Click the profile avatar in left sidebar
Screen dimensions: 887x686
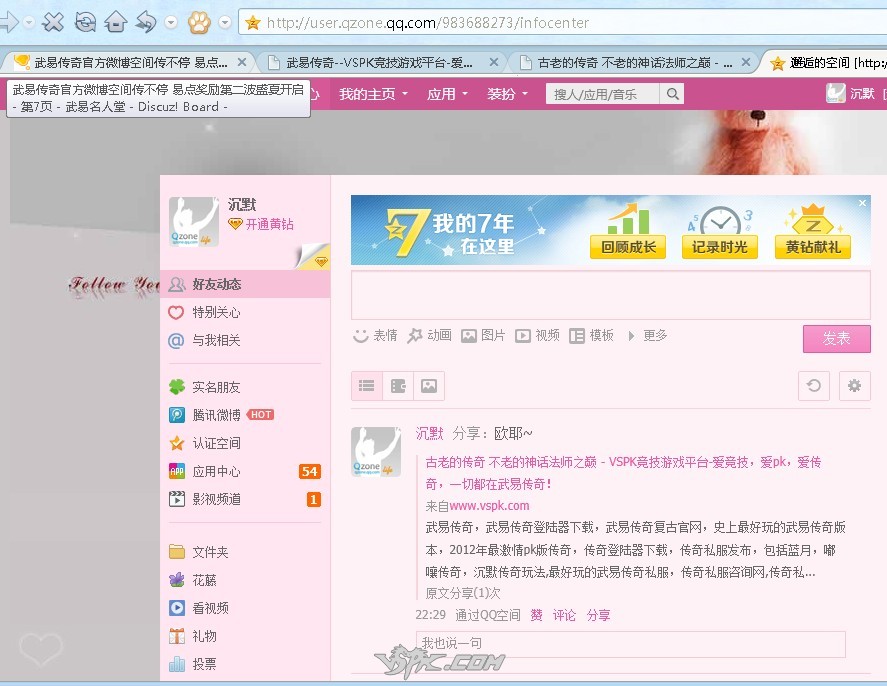pyautogui.click(x=194, y=221)
